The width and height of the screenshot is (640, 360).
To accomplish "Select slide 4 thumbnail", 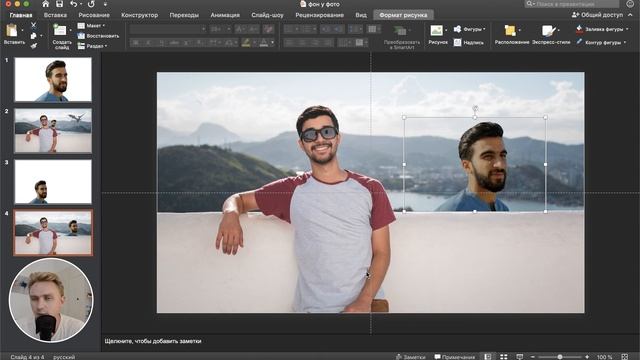I will pyautogui.click(x=53, y=233).
